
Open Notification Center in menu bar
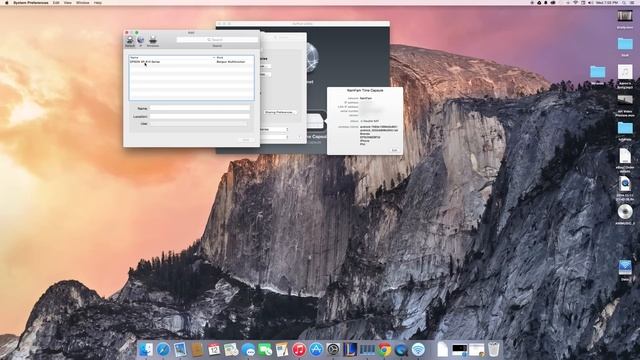(633, 2)
